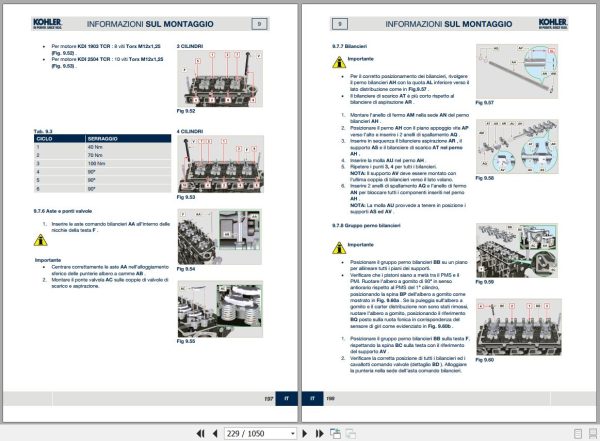Click the Kohler logo on the left page
The height and width of the screenshot is (441, 600).
coord(47,24)
